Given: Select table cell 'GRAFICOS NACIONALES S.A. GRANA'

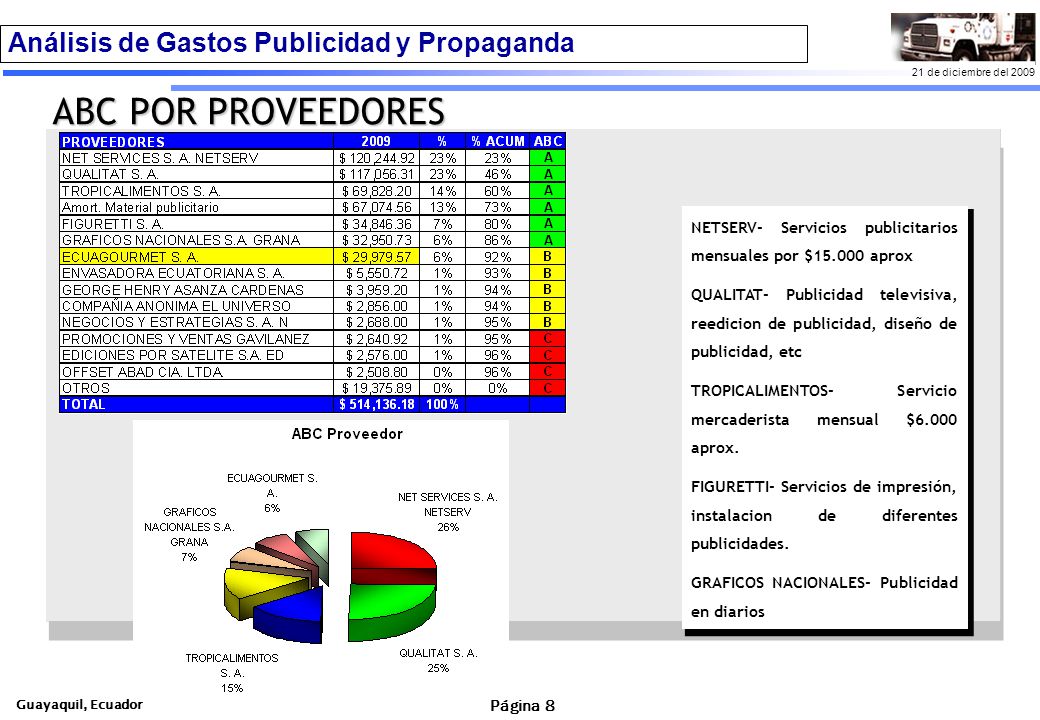Looking at the screenshot, I should tap(196, 240).
